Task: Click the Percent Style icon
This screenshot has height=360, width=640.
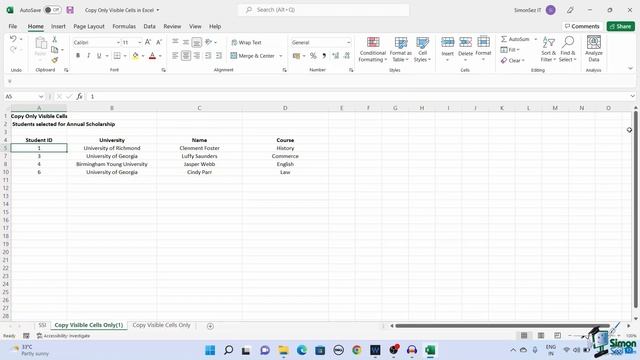Action: coord(313,56)
